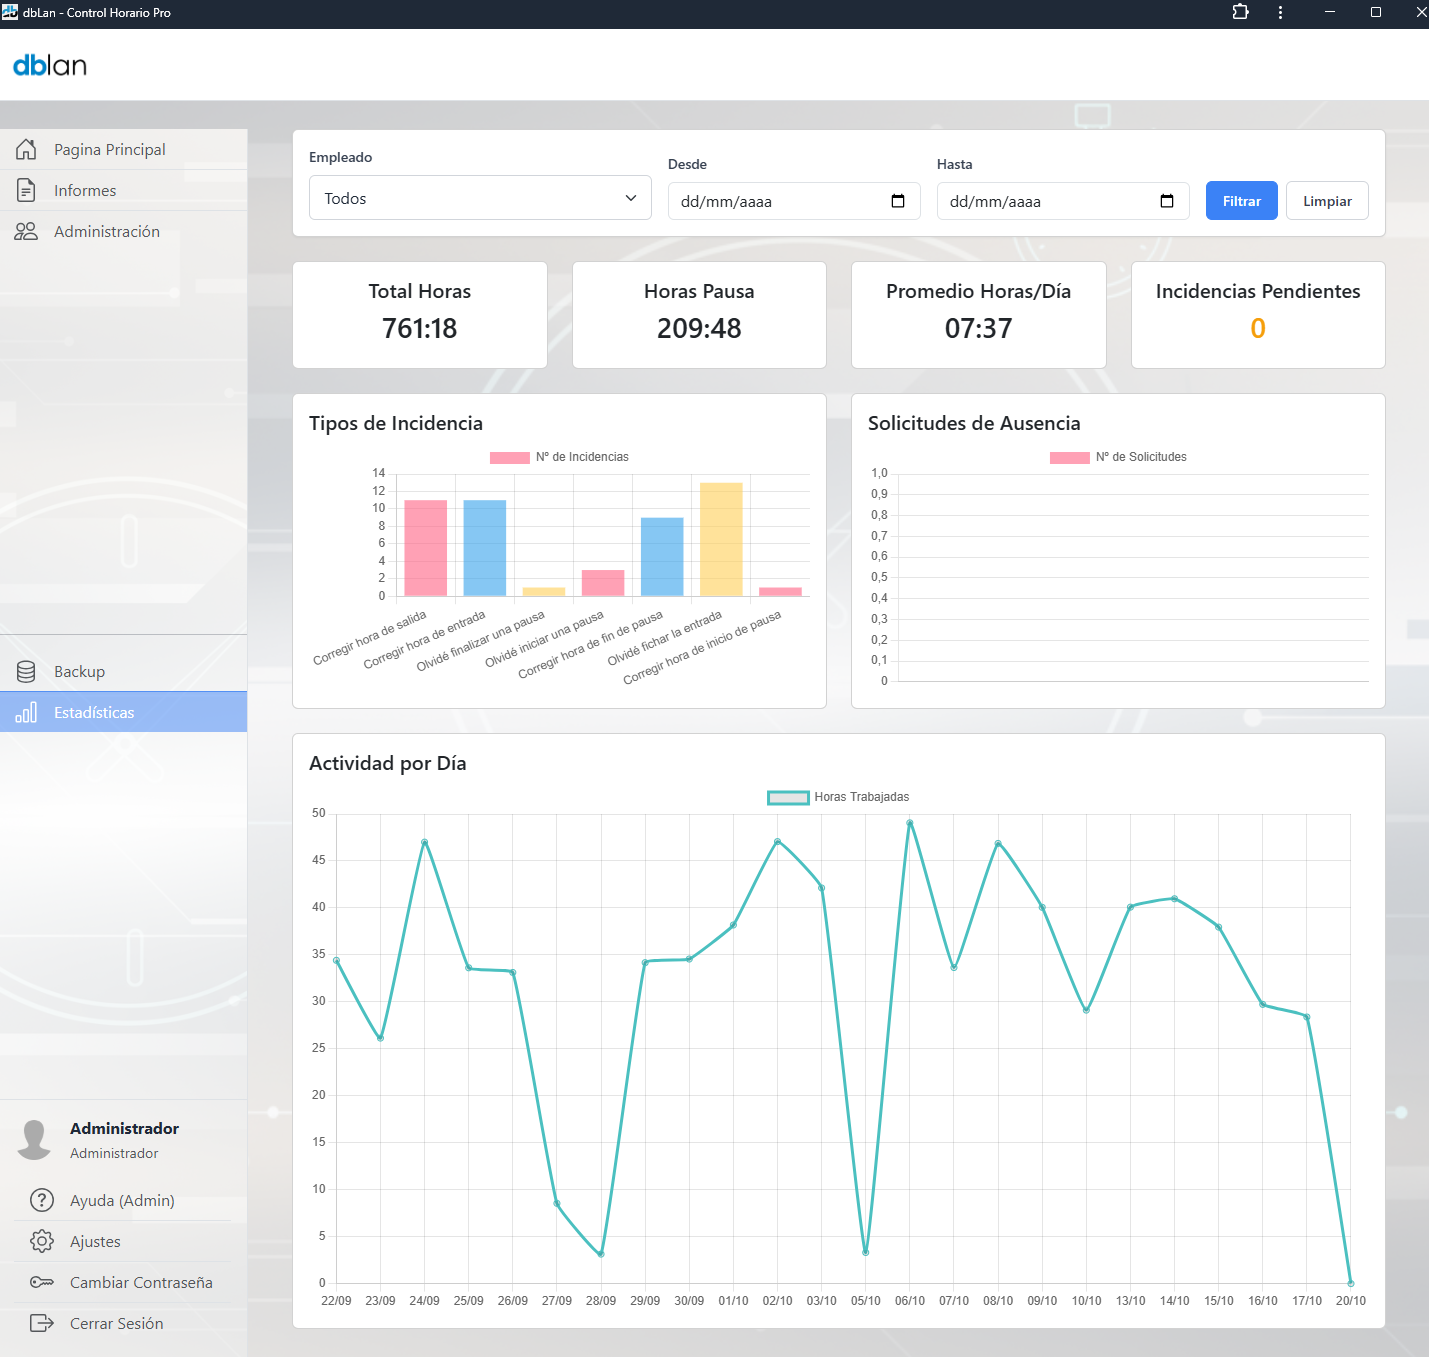Click the gear icon beside Ajustes
The width and height of the screenshot is (1429, 1357).
(x=42, y=1241)
